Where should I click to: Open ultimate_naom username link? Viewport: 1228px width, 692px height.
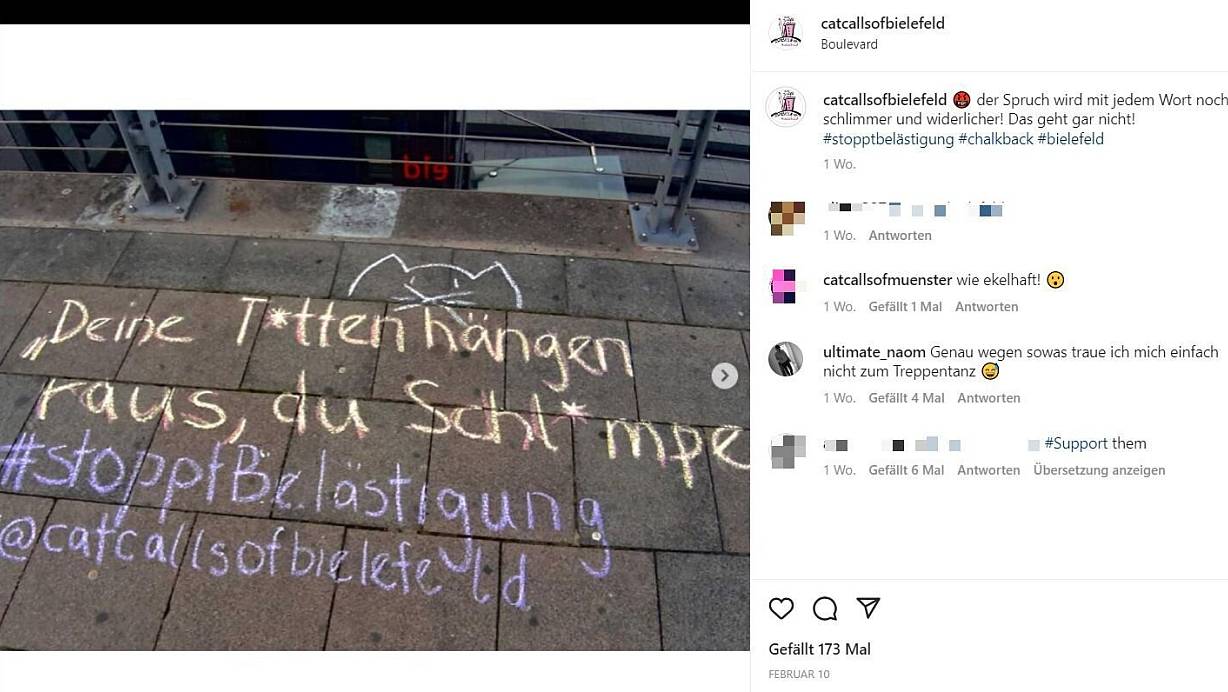click(x=874, y=352)
